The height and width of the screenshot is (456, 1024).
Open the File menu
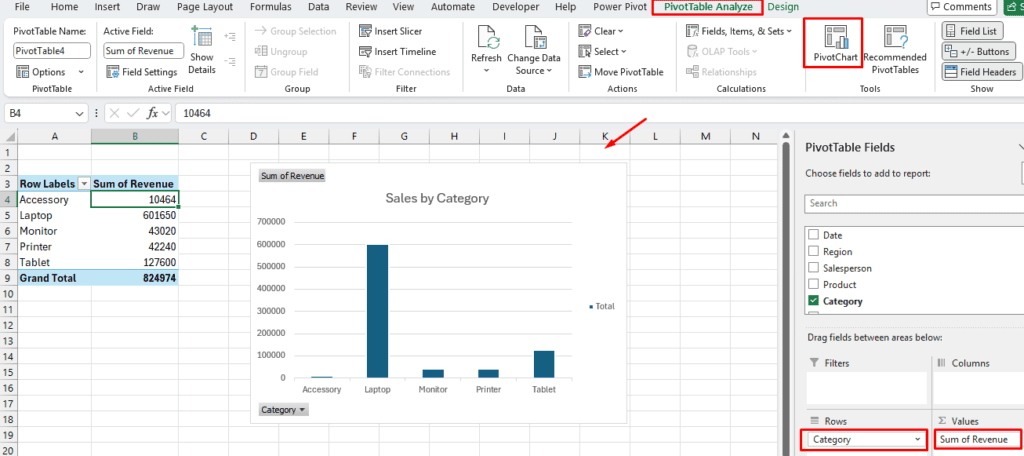point(22,7)
